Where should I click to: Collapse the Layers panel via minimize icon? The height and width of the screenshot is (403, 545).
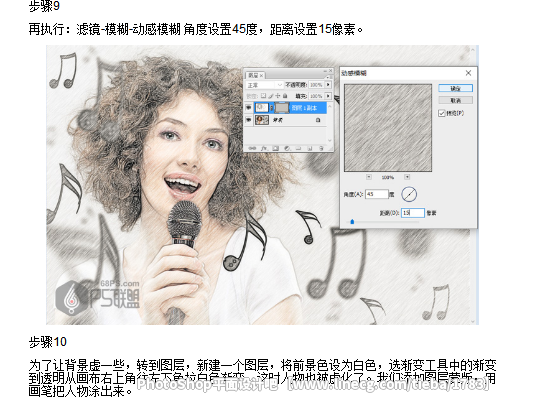pos(325,71)
